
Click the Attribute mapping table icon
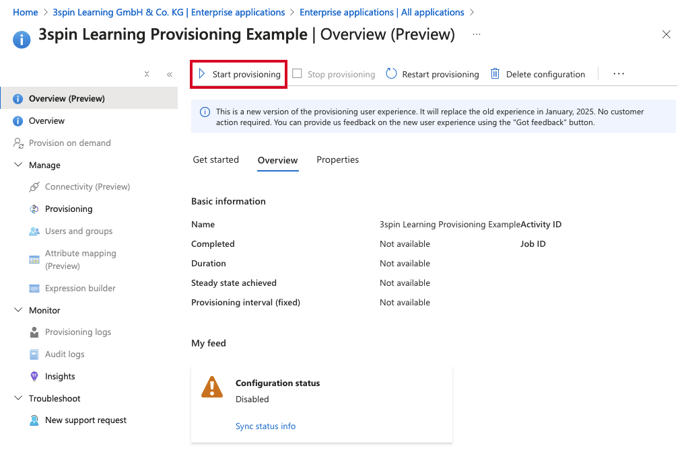[x=34, y=260]
